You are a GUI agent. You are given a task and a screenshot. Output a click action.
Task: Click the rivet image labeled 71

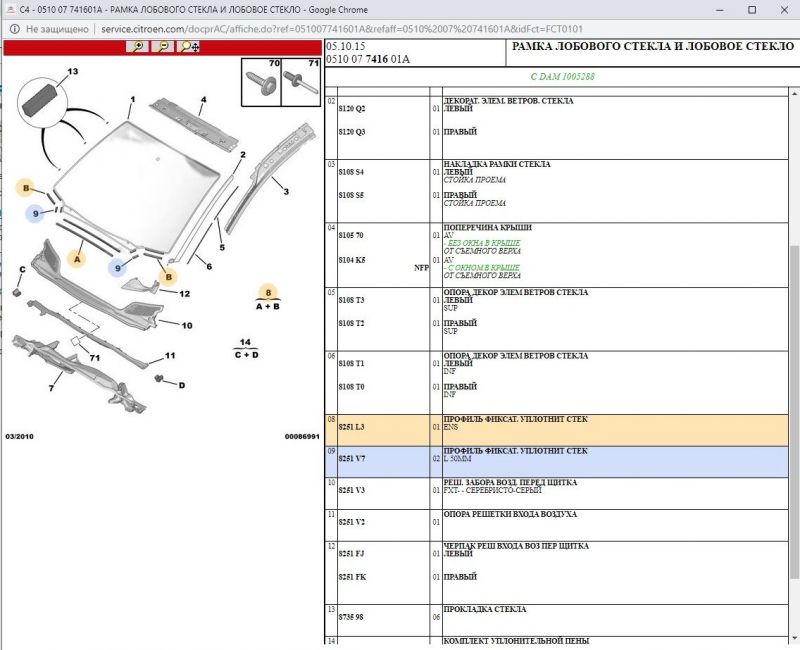[299, 85]
